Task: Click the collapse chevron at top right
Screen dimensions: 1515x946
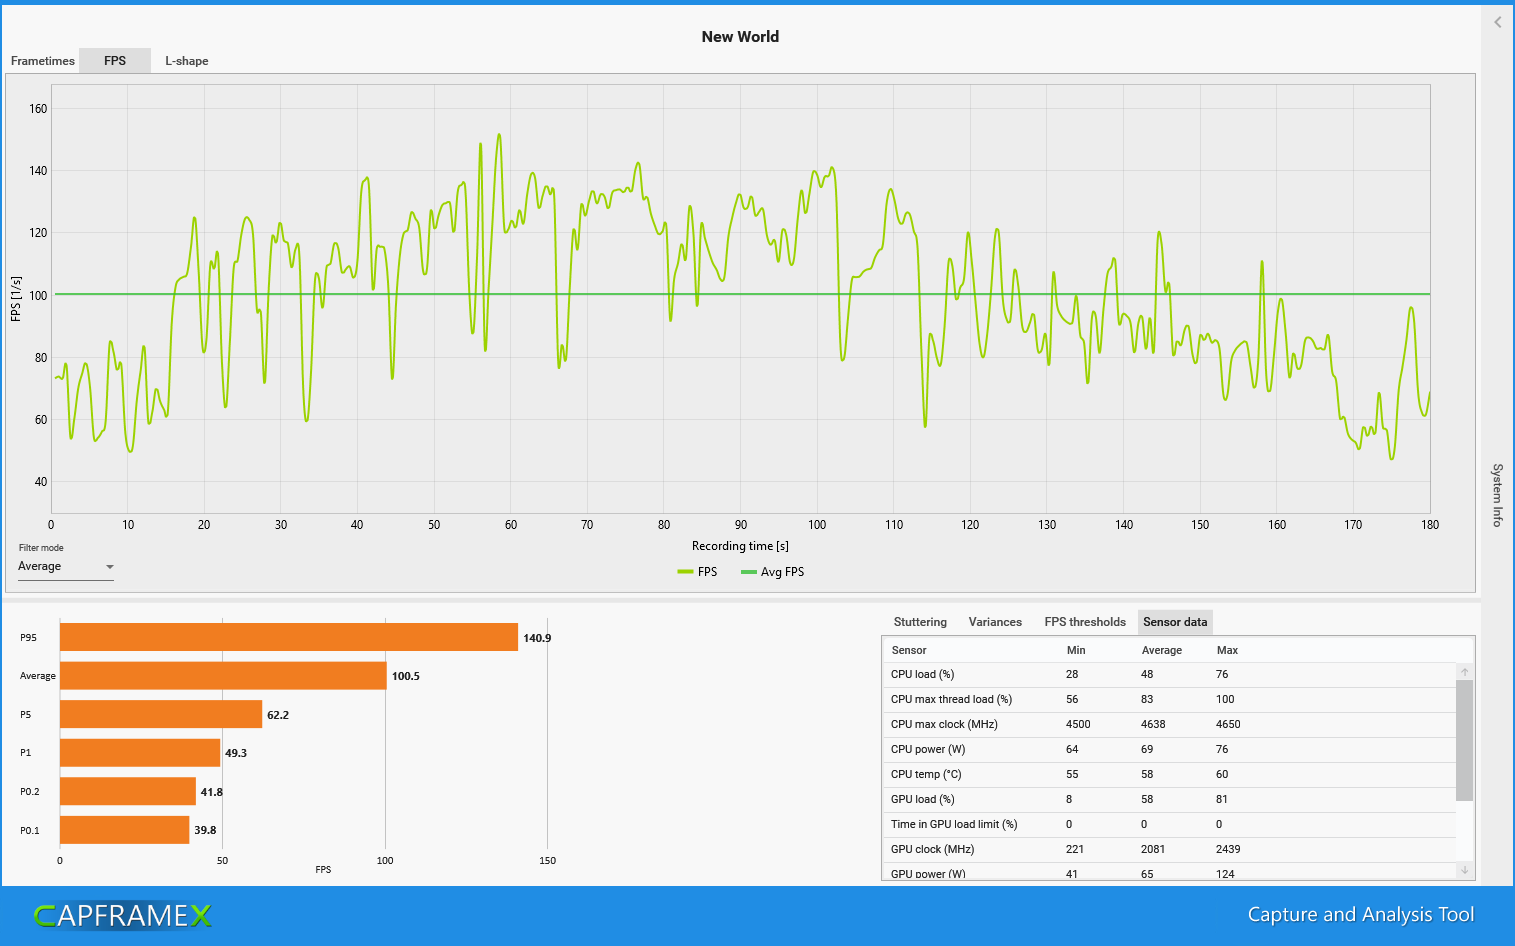Action: point(1497,22)
